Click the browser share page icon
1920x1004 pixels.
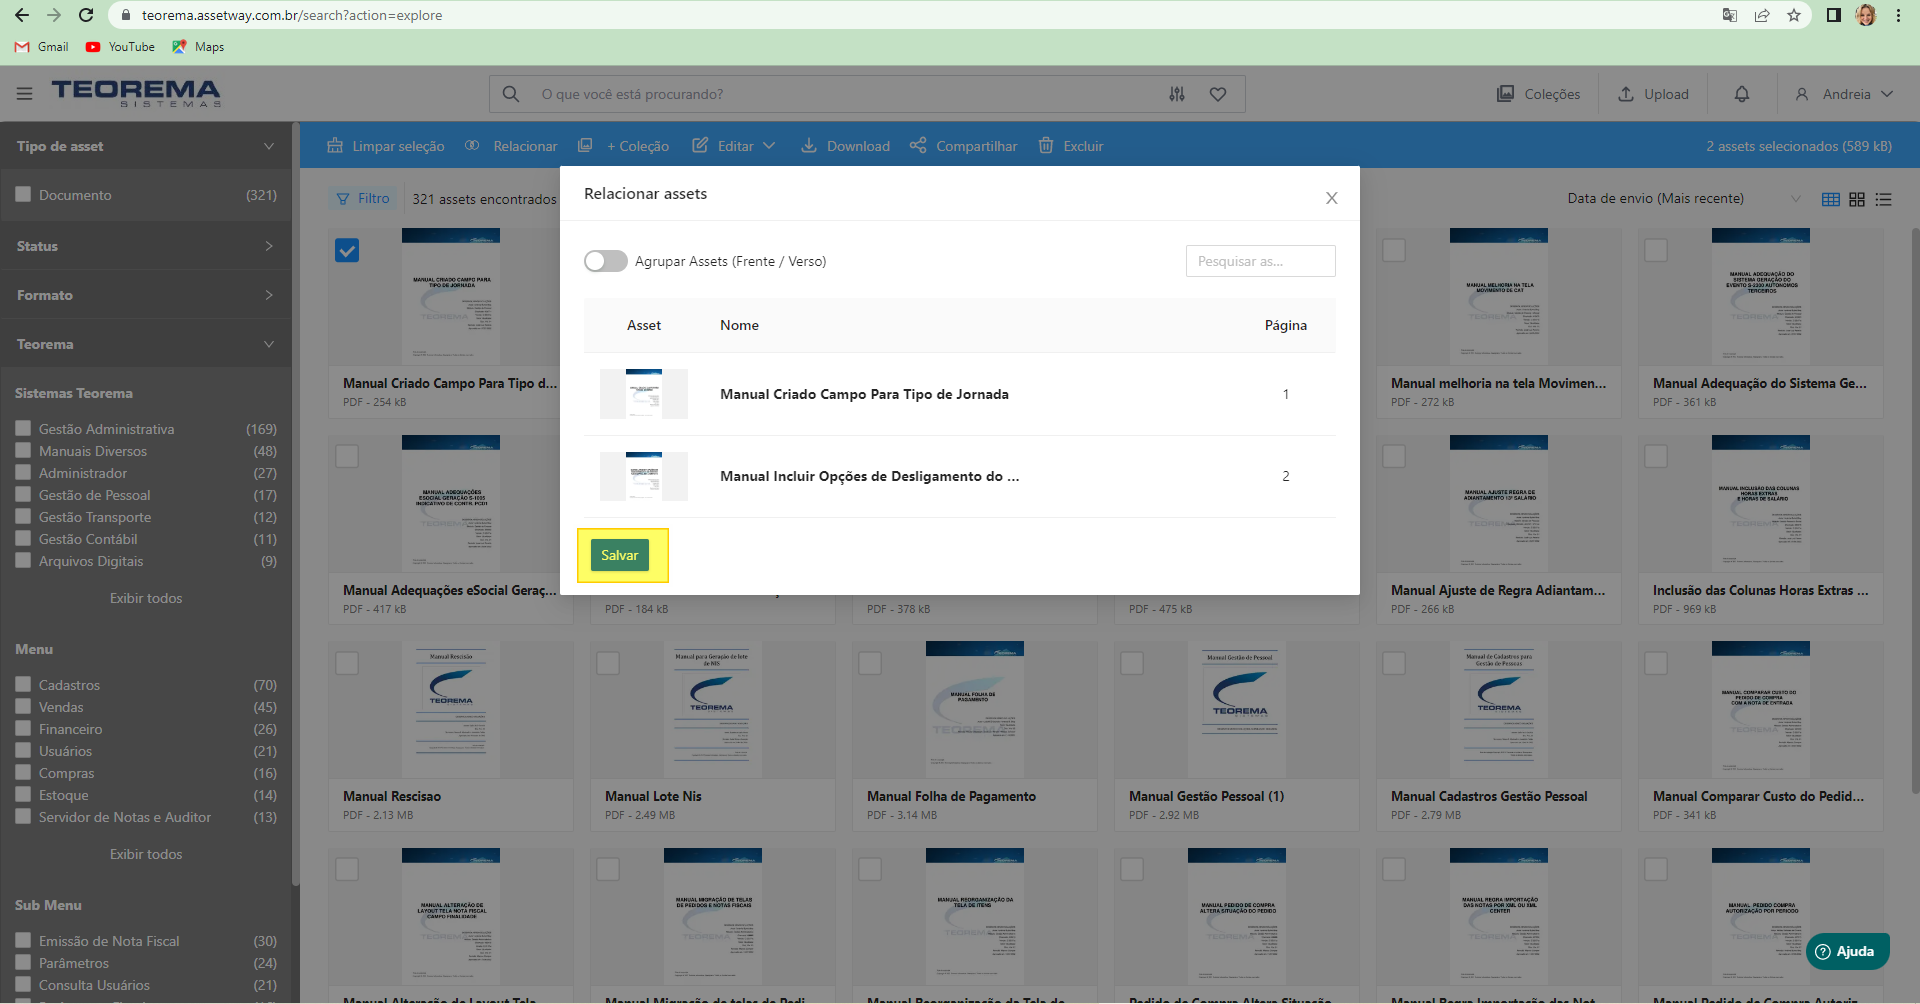click(x=1762, y=15)
